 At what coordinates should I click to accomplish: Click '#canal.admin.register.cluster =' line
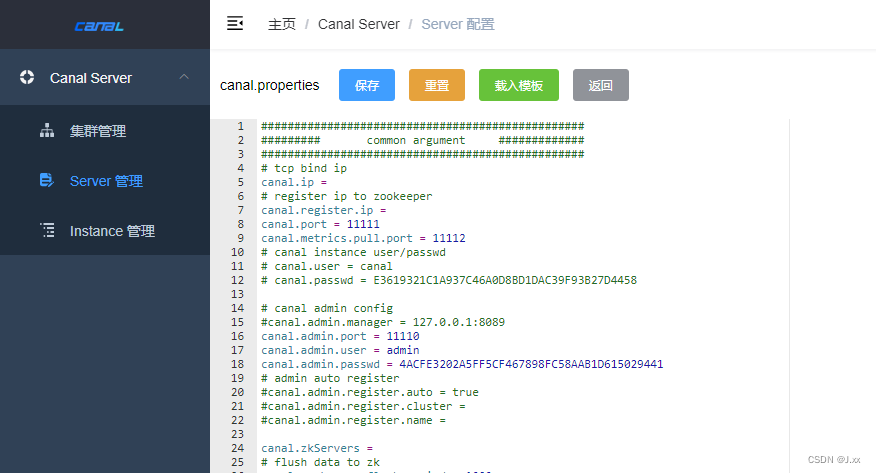tap(363, 406)
